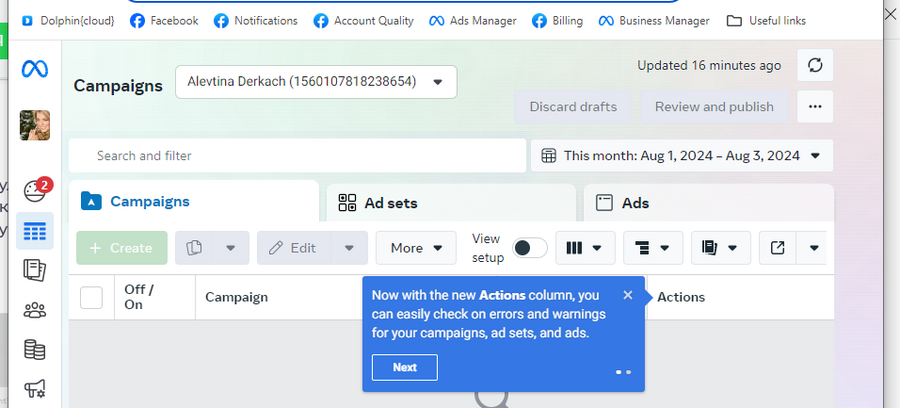Open the Alevtina Derkach account dropdown

click(316, 82)
